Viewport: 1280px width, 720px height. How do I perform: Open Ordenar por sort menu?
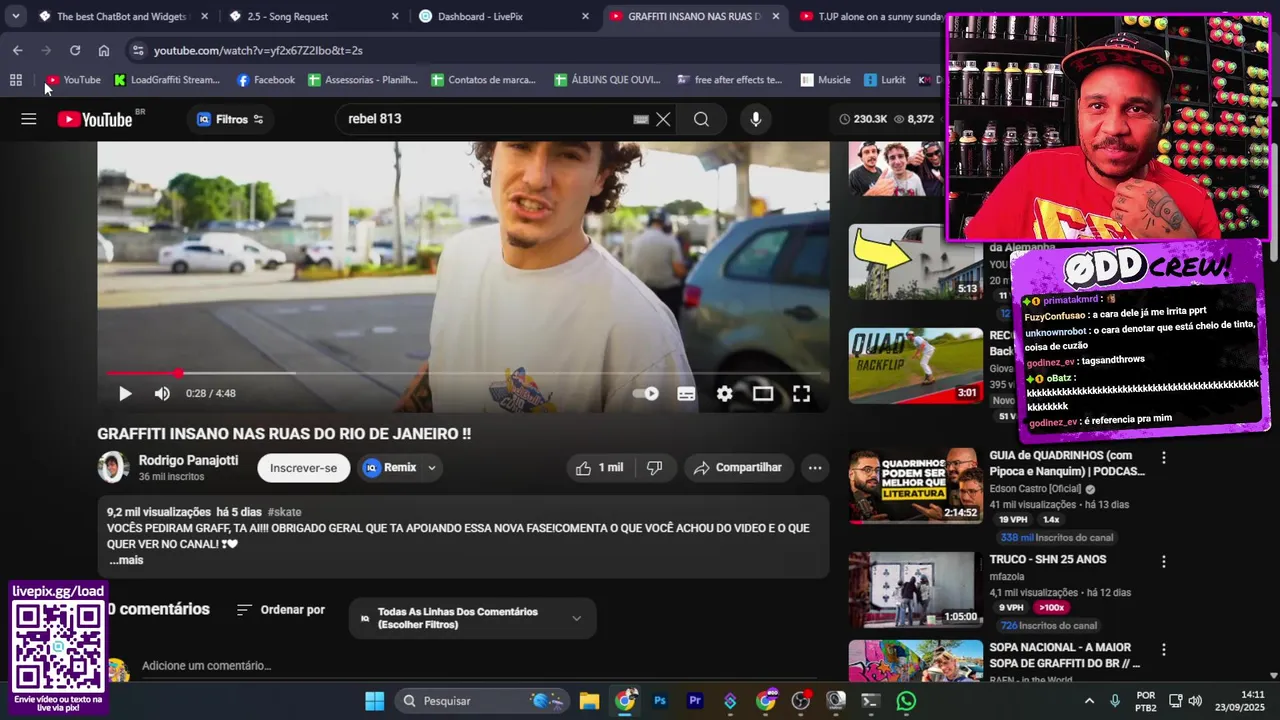pyautogui.click(x=281, y=610)
